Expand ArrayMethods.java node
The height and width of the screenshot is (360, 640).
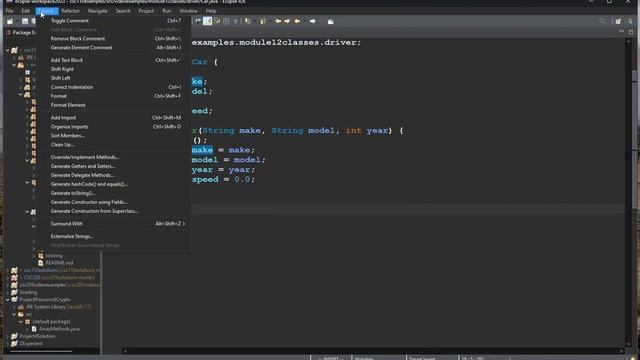coord(28,329)
